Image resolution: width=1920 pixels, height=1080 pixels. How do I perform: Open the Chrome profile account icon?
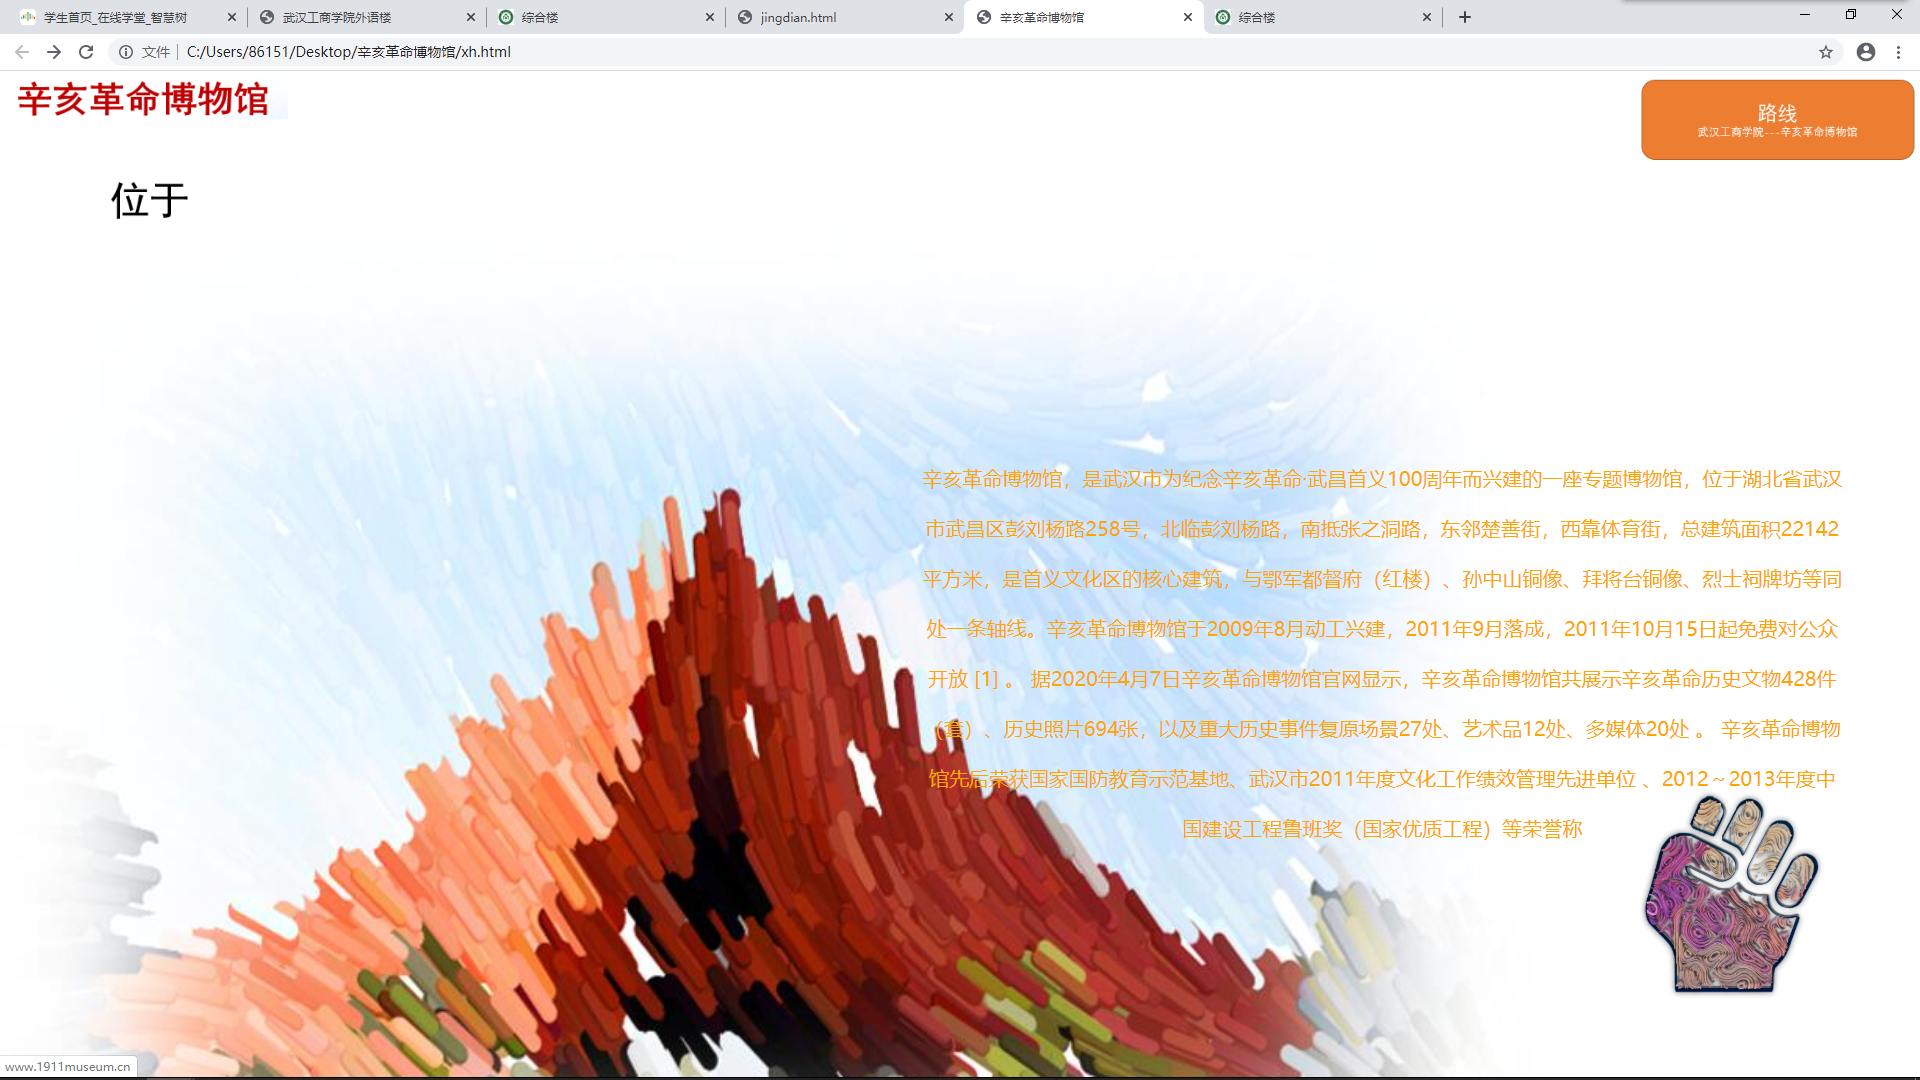pos(1866,52)
